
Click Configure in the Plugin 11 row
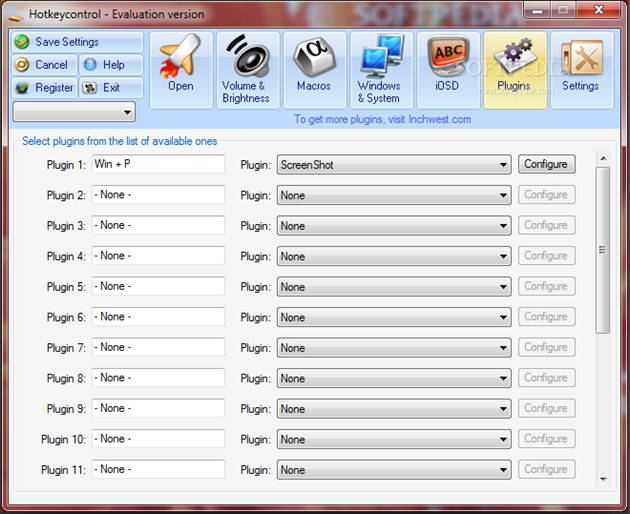(546, 470)
